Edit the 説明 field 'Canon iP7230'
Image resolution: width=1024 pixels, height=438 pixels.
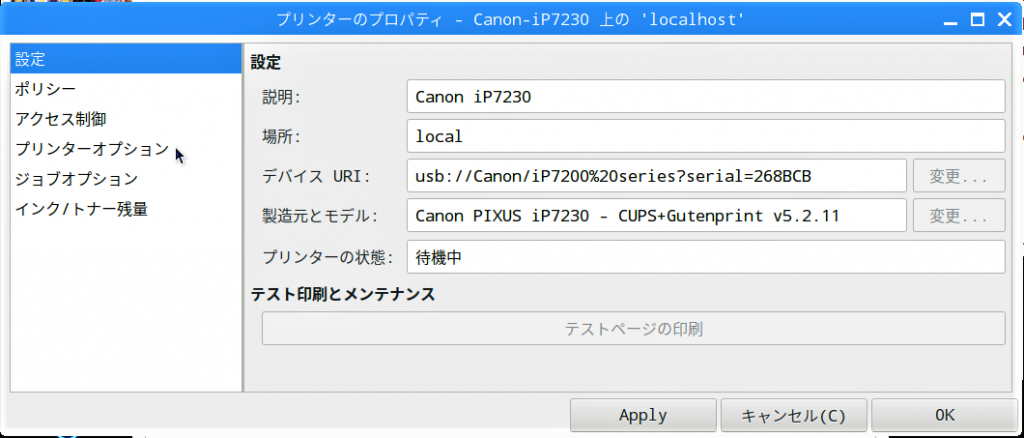click(x=705, y=96)
